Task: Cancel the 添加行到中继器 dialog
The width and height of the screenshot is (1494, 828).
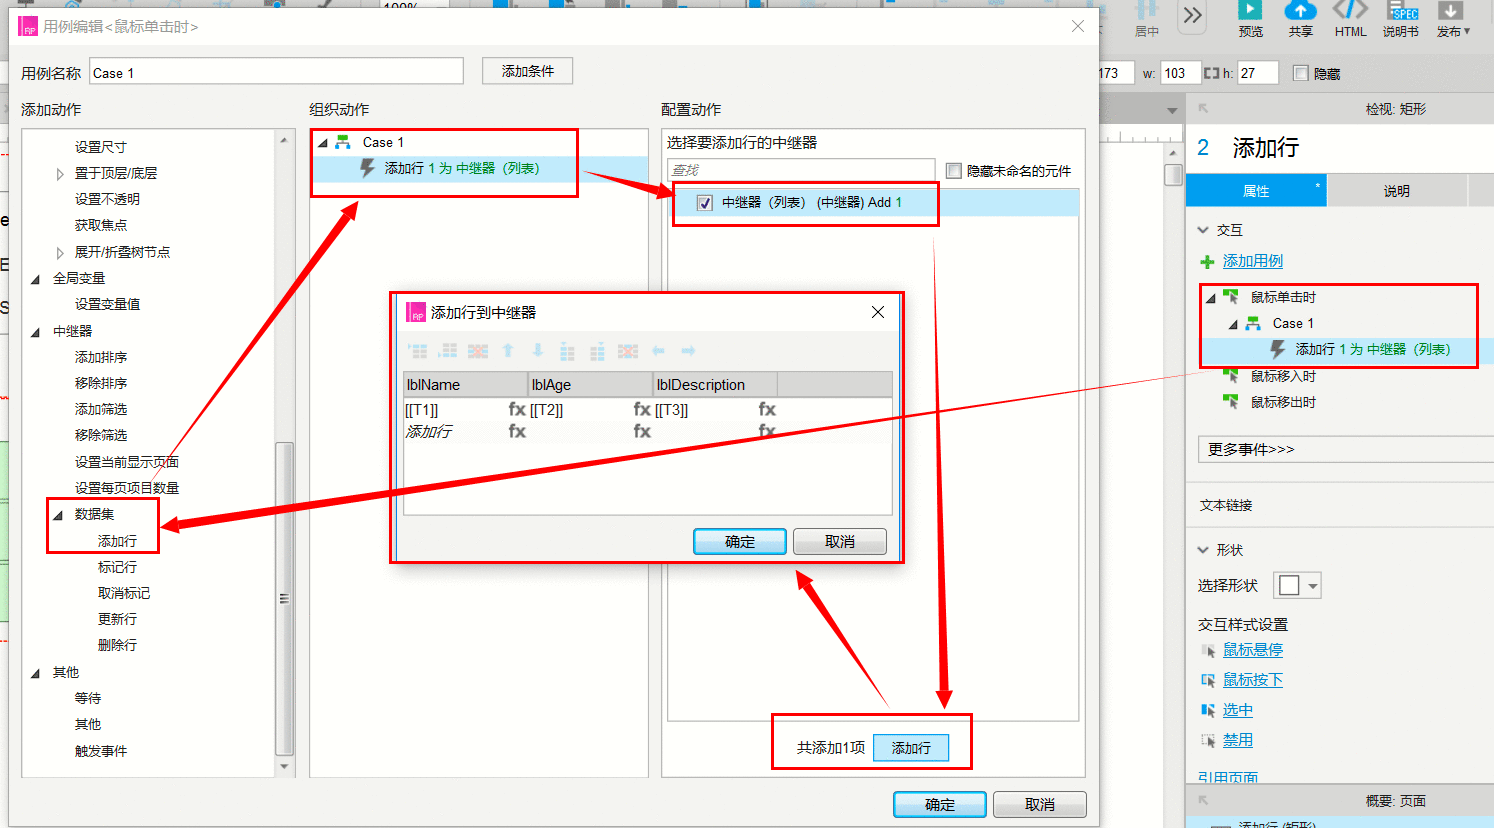Action: click(x=840, y=541)
